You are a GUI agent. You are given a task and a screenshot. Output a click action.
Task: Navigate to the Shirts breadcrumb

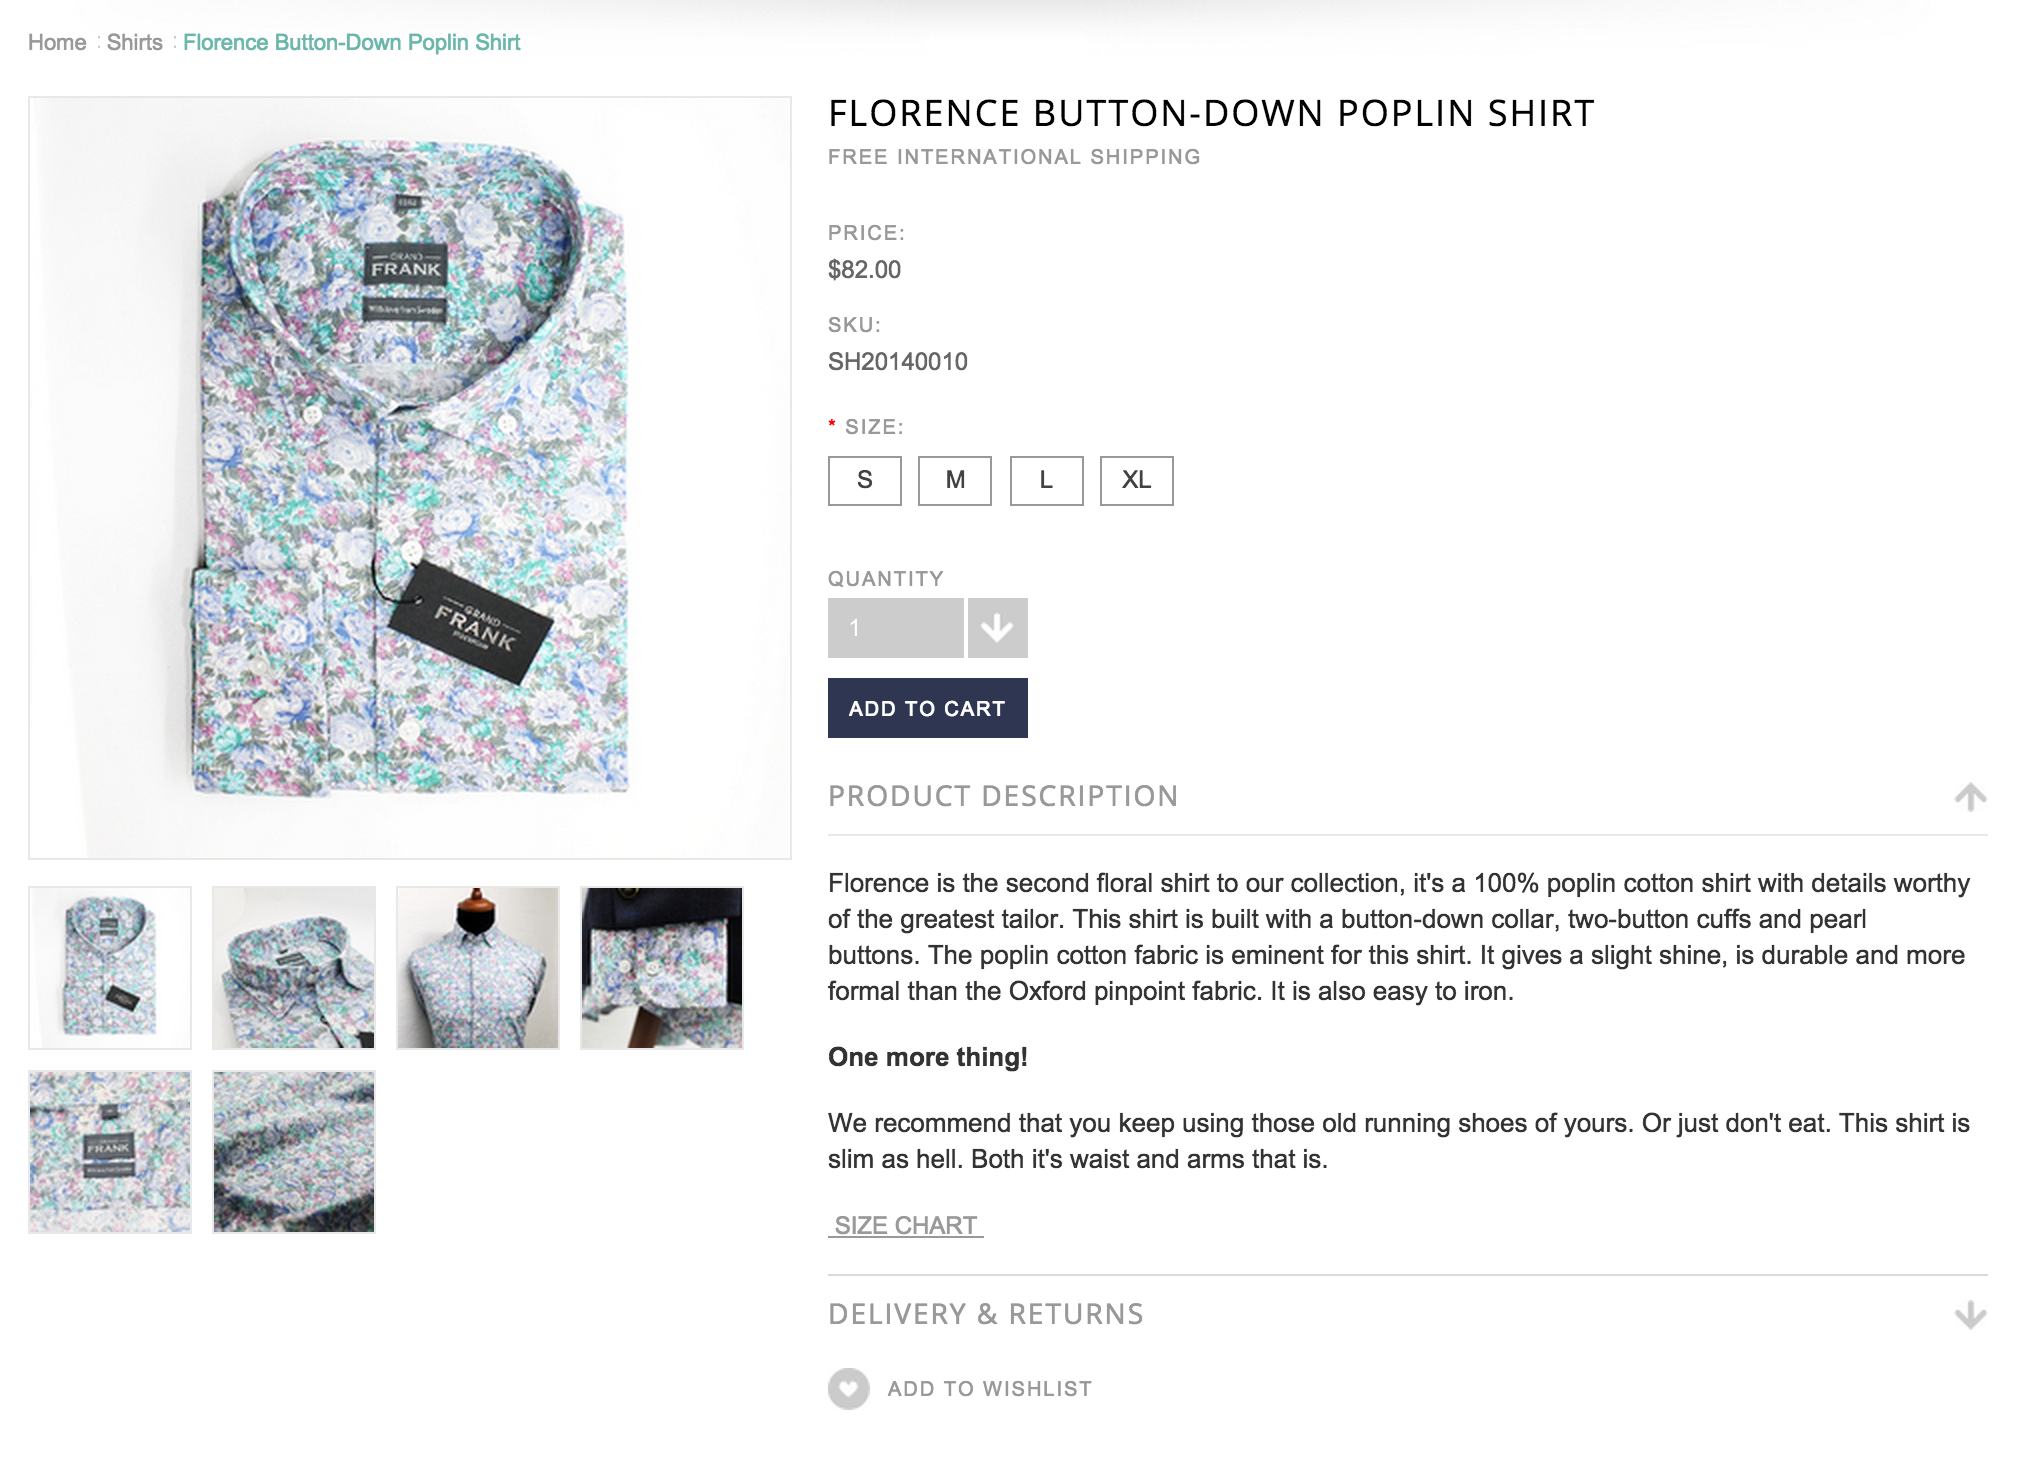point(134,42)
